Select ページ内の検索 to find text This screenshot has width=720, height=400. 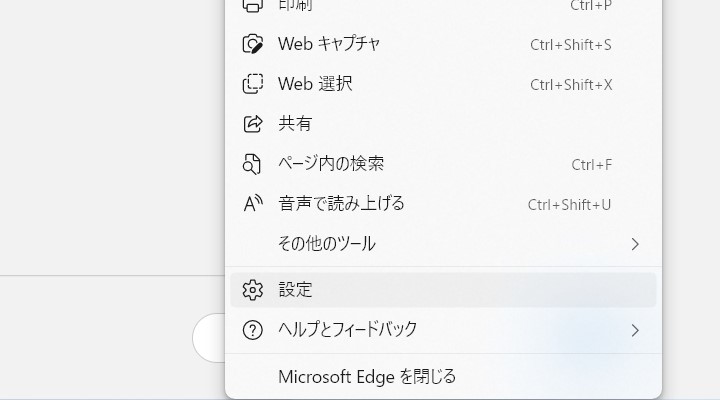coord(331,164)
